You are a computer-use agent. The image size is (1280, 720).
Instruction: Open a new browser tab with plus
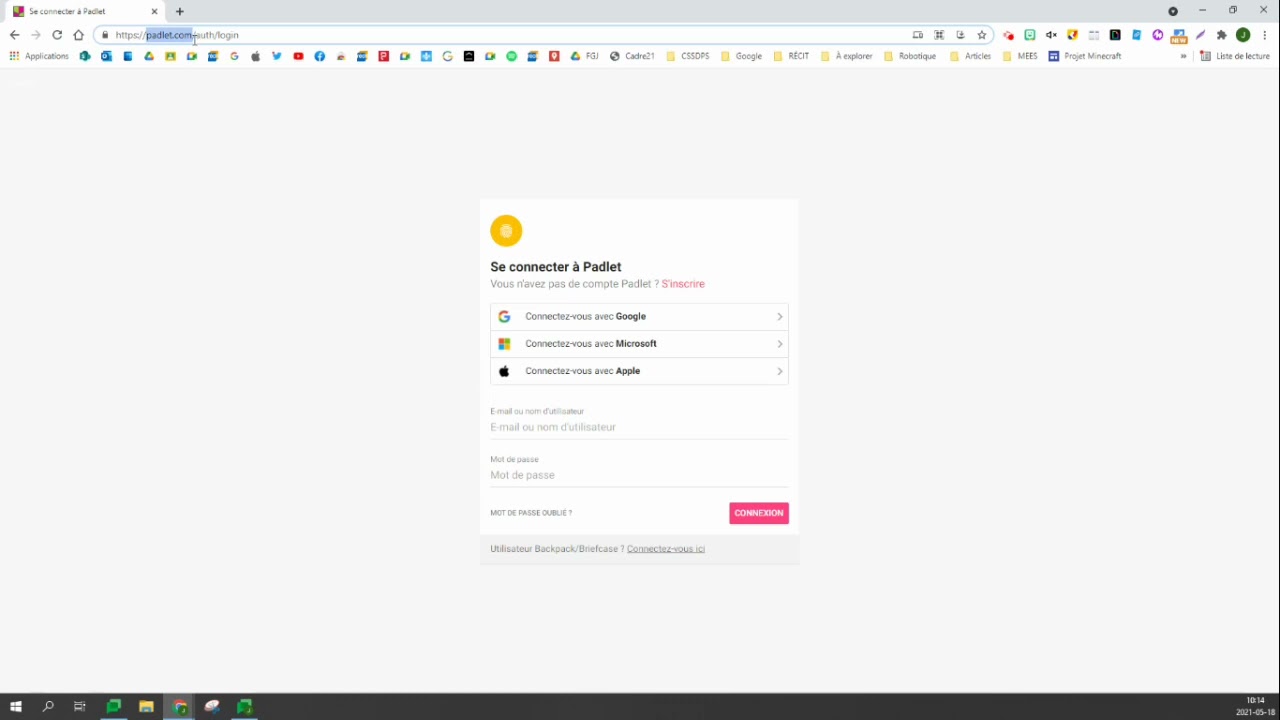[x=180, y=12]
